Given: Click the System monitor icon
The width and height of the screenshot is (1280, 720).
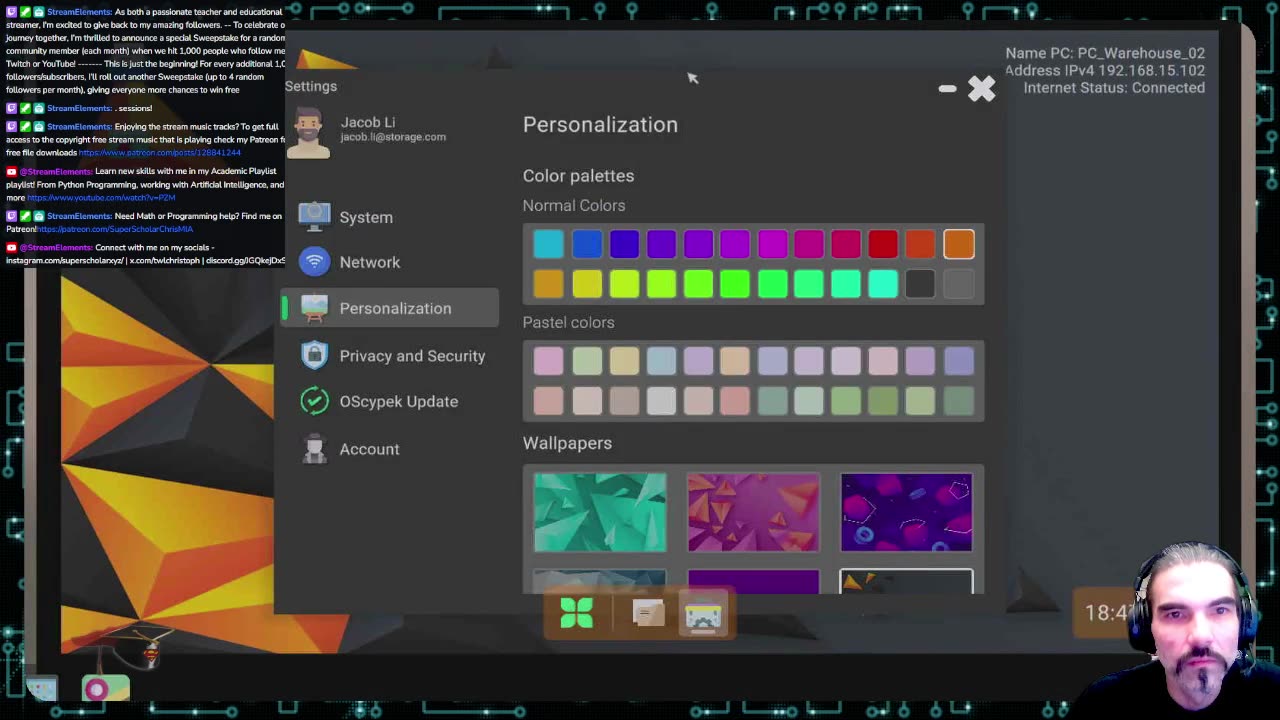Looking at the screenshot, I should [x=314, y=216].
